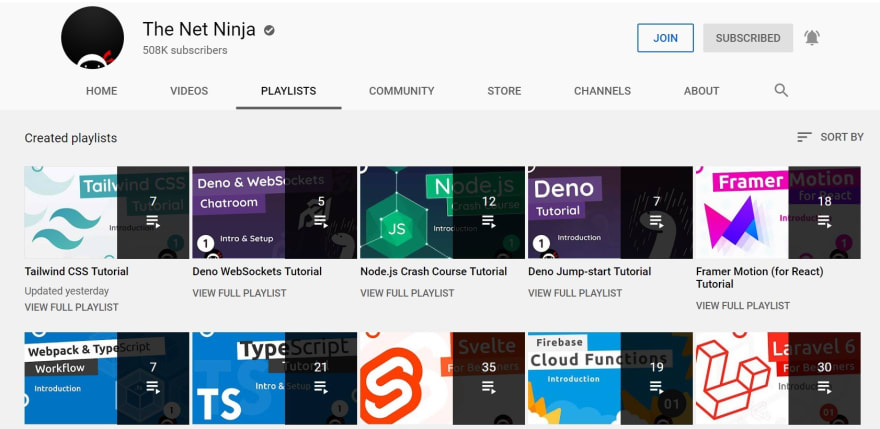Open the Tailwind CSS playlist thumbnail
The width and height of the screenshot is (880, 429).
tap(107, 212)
